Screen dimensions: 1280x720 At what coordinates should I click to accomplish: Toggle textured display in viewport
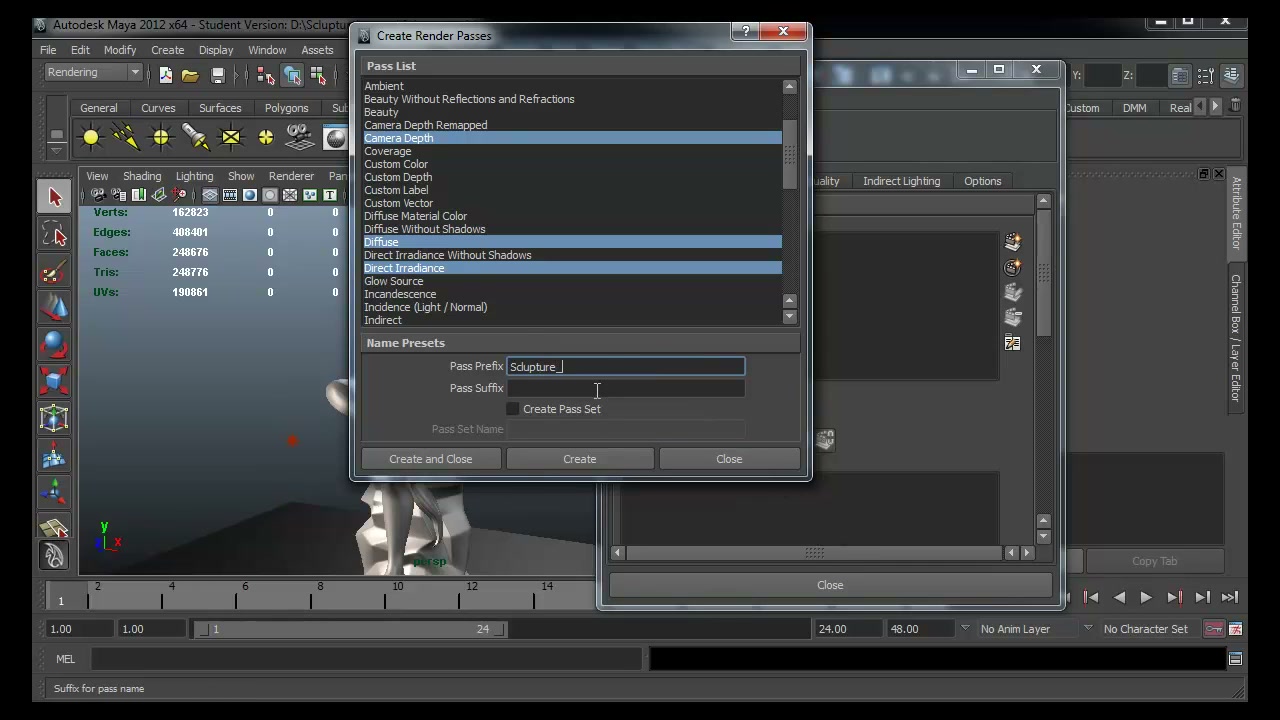click(309, 195)
